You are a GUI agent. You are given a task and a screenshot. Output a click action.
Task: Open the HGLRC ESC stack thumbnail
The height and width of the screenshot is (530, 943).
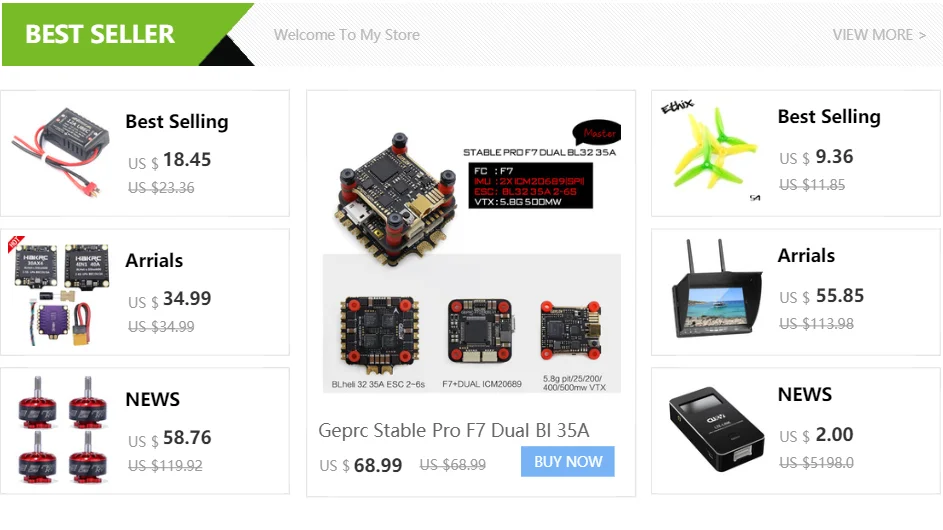(61, 292)
